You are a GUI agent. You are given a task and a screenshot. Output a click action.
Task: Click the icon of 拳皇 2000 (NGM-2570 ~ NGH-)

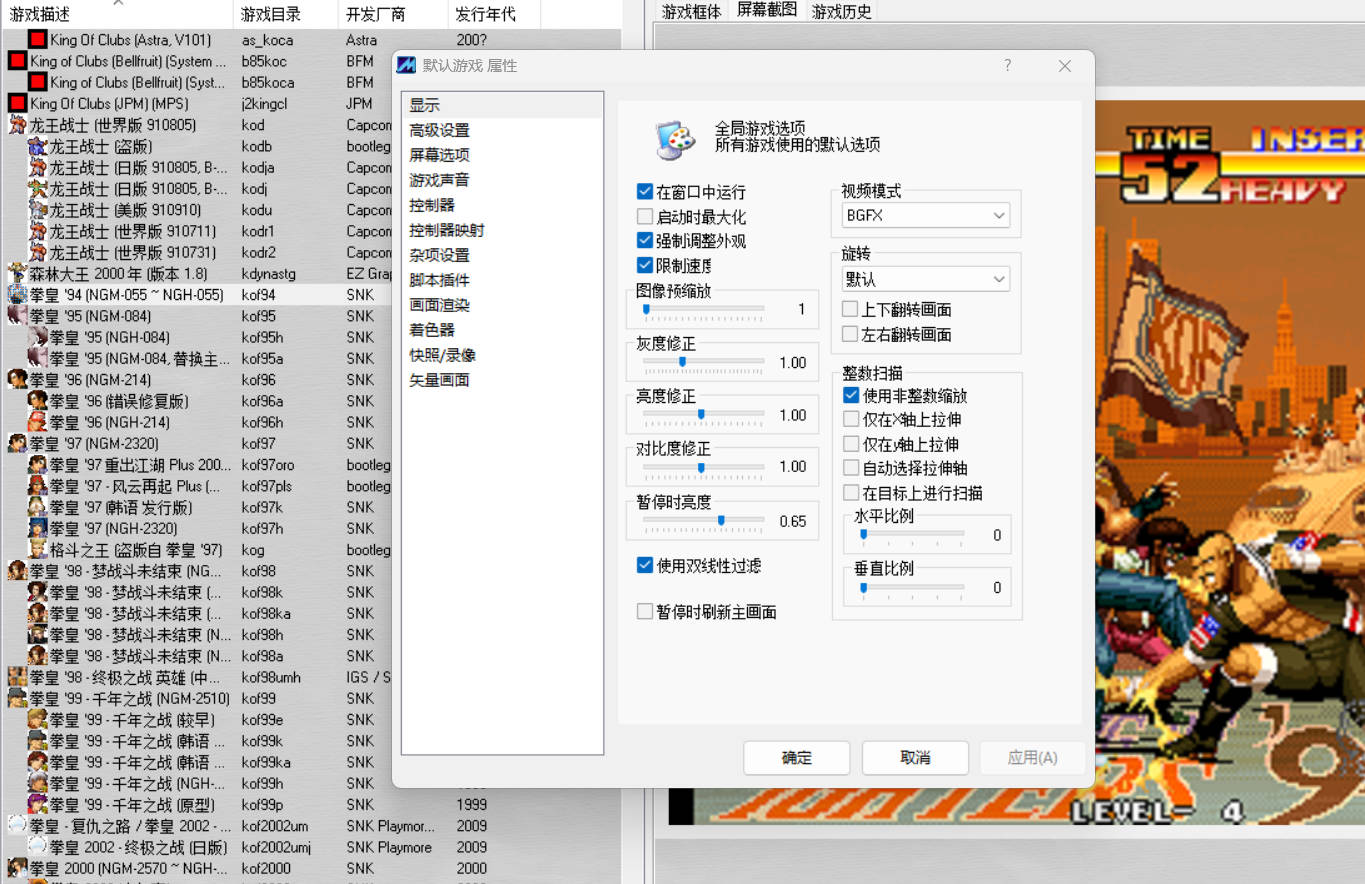[x=17, y=868]
